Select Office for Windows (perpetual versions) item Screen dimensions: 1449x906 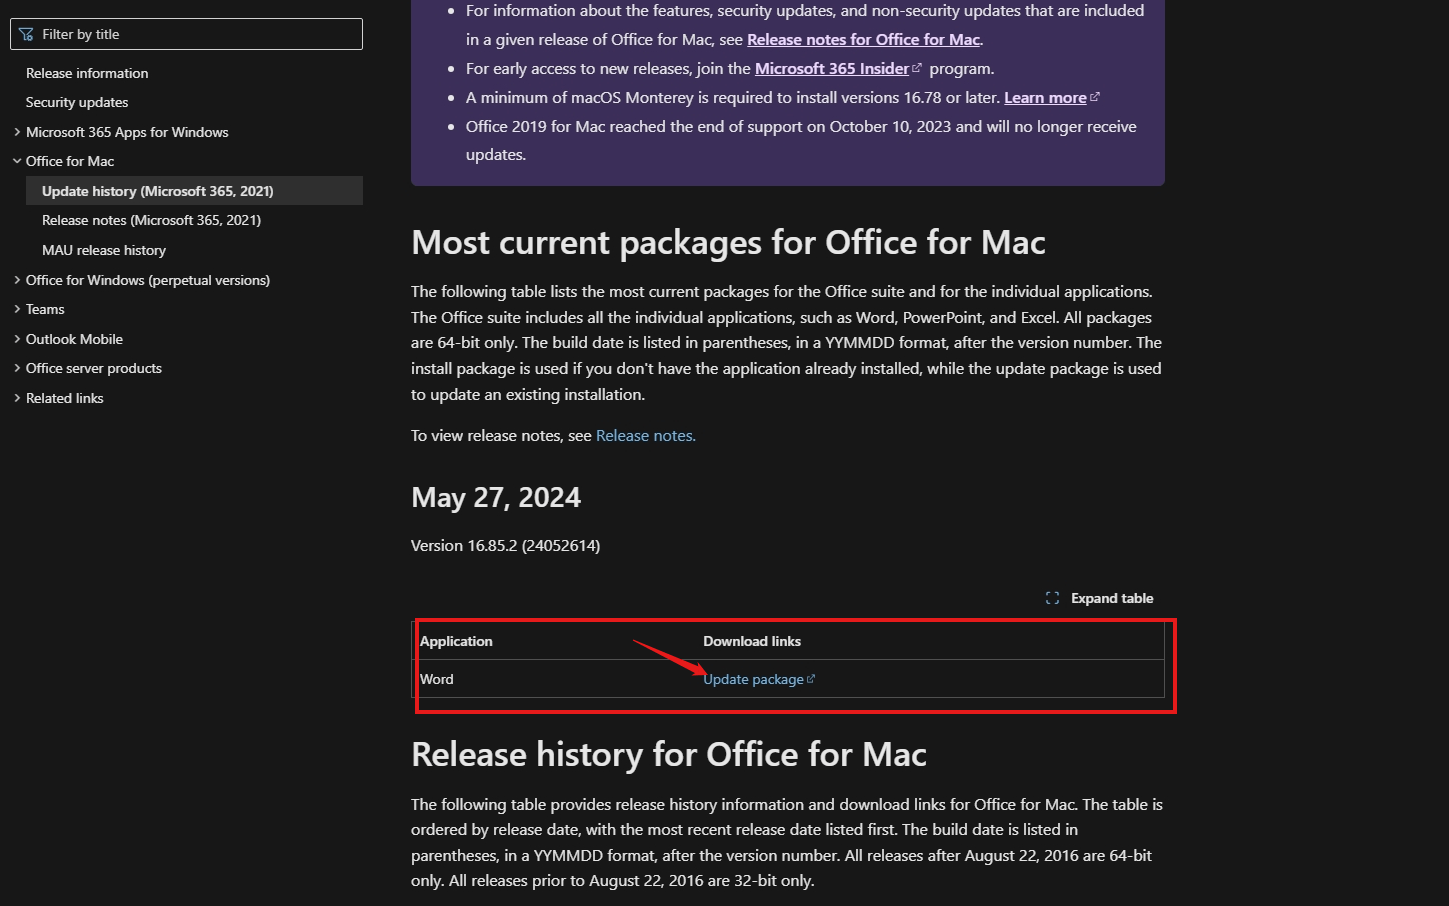click(x=148, y=280)
